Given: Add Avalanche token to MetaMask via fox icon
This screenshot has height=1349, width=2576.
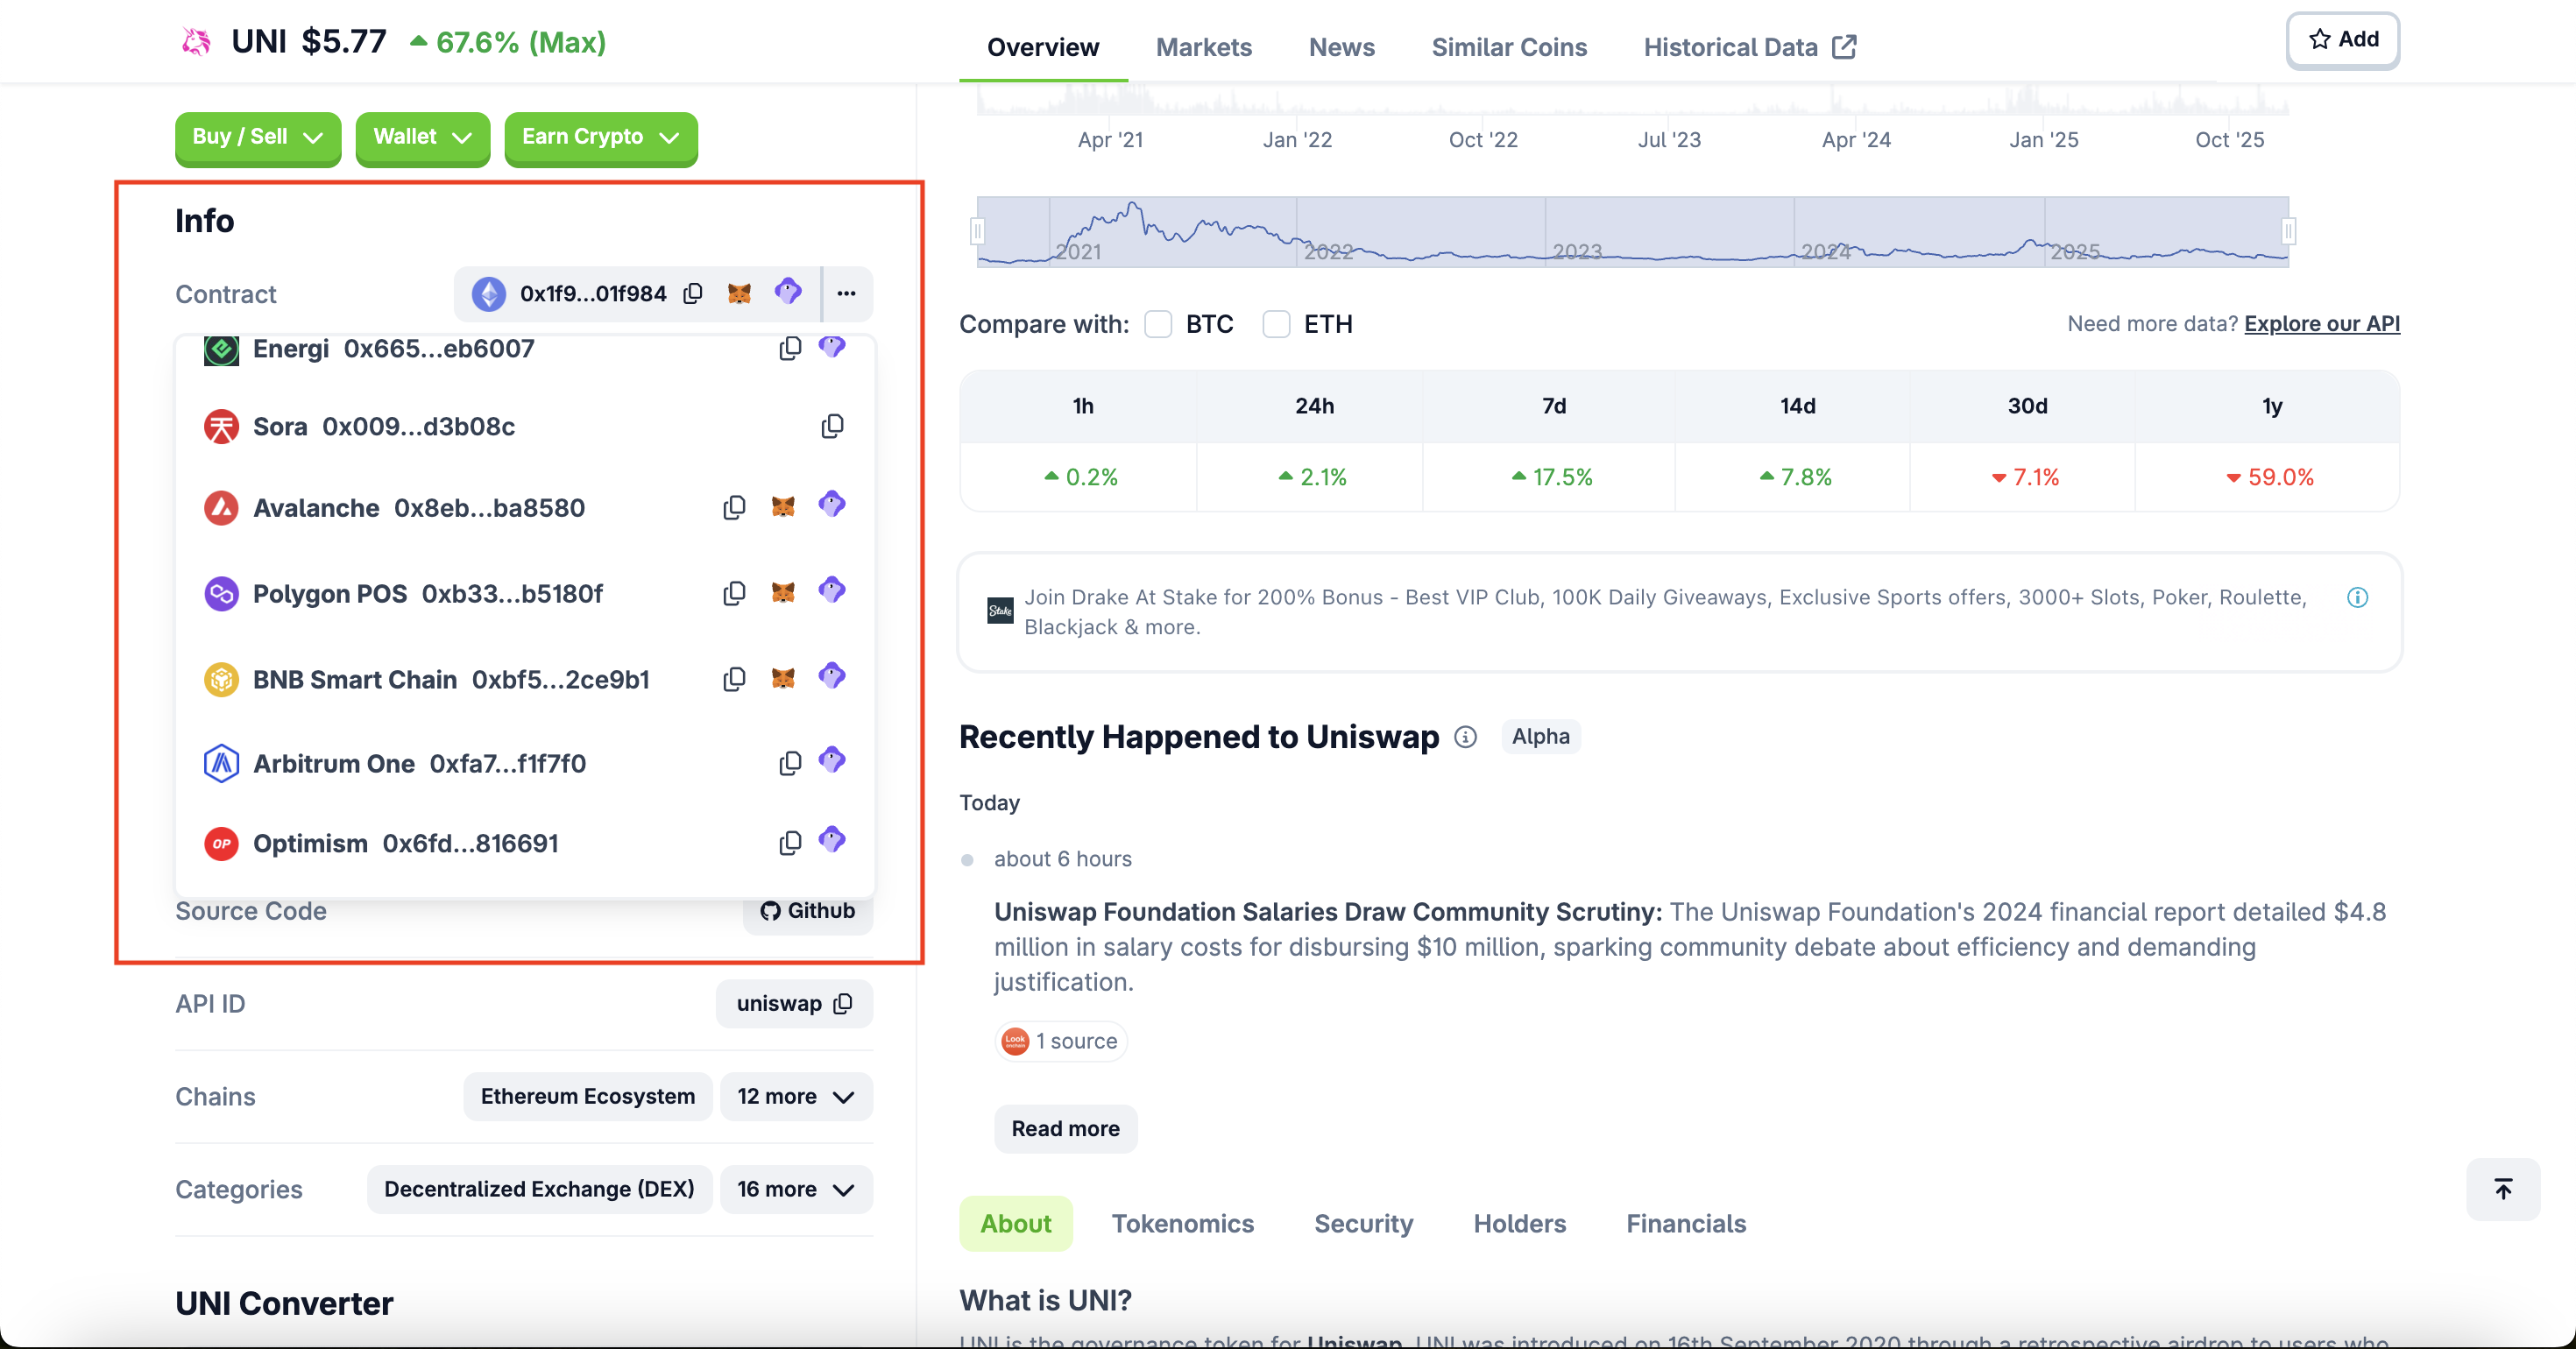Looking at the screenshot, I should coord(783,507).
